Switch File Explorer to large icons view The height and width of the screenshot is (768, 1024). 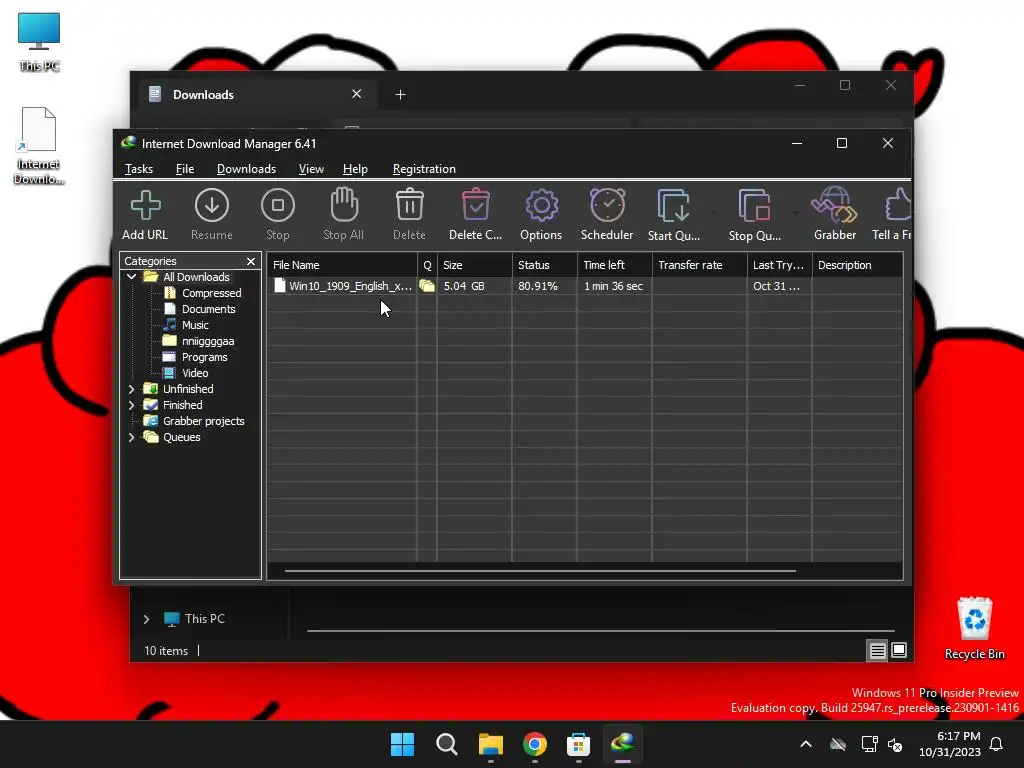[899, 650]
